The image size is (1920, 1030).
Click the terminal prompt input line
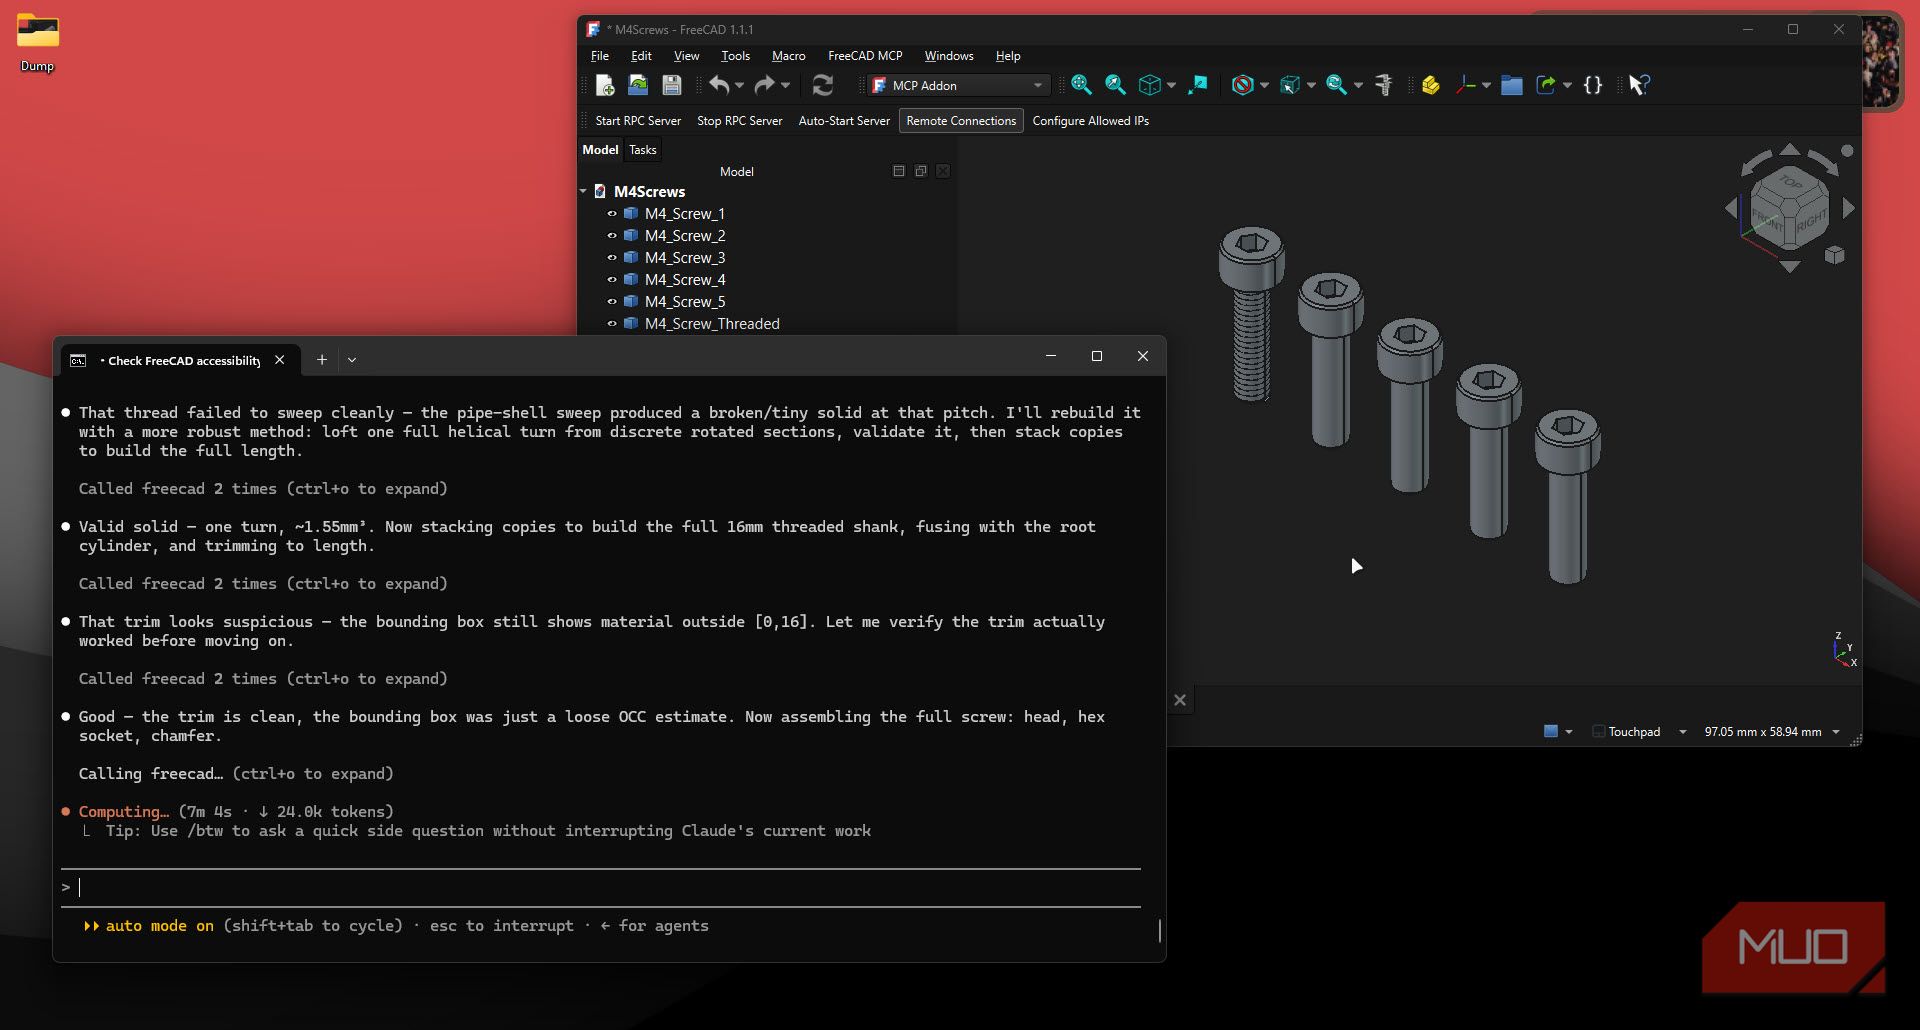click(600, 887)
